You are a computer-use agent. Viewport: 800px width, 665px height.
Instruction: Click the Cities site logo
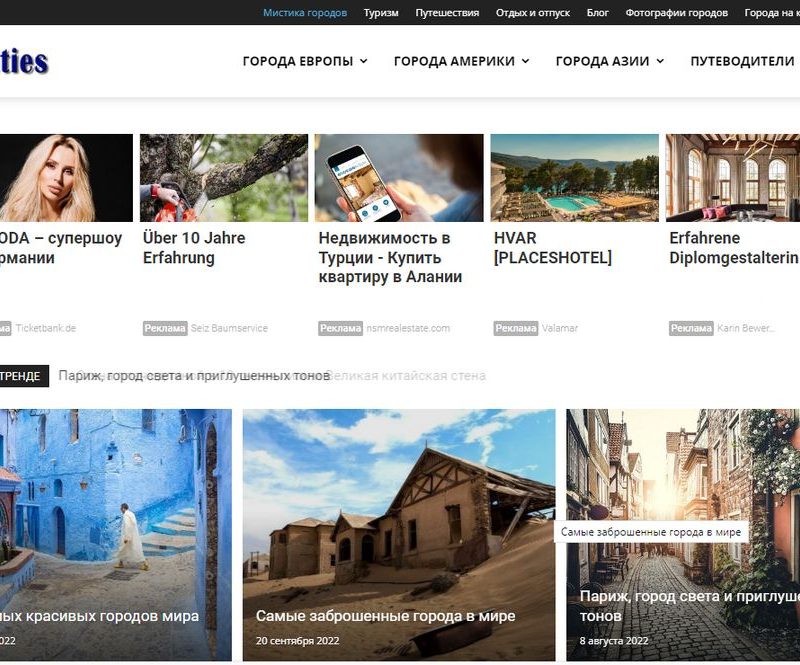(24, 62)
